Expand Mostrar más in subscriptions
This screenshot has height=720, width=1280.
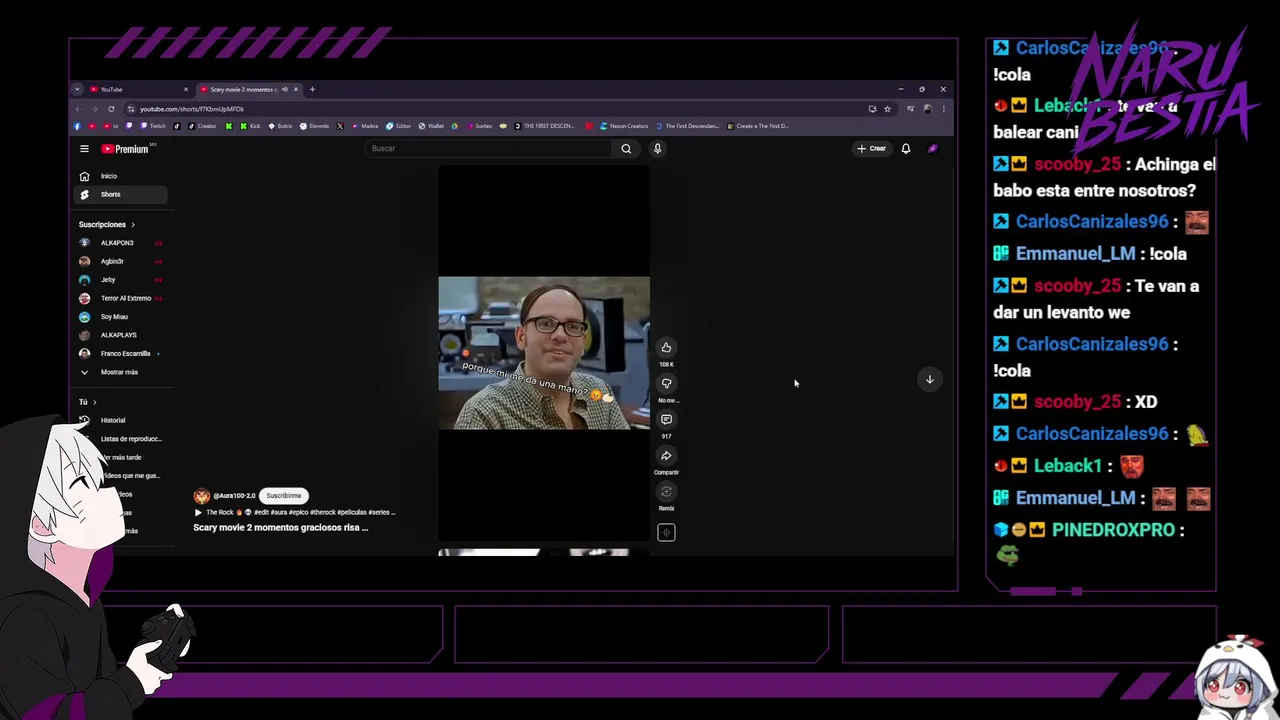point(119,372)
